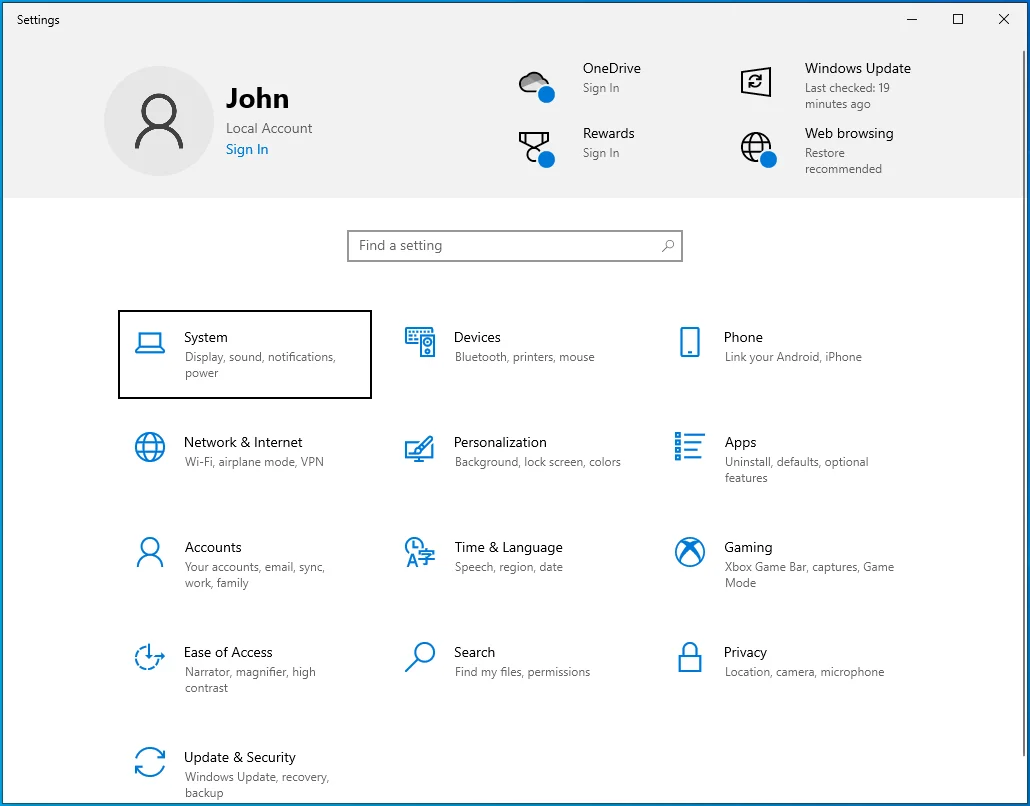Open the Rewards header label
Screen dimensions: 1030x806
608,133
